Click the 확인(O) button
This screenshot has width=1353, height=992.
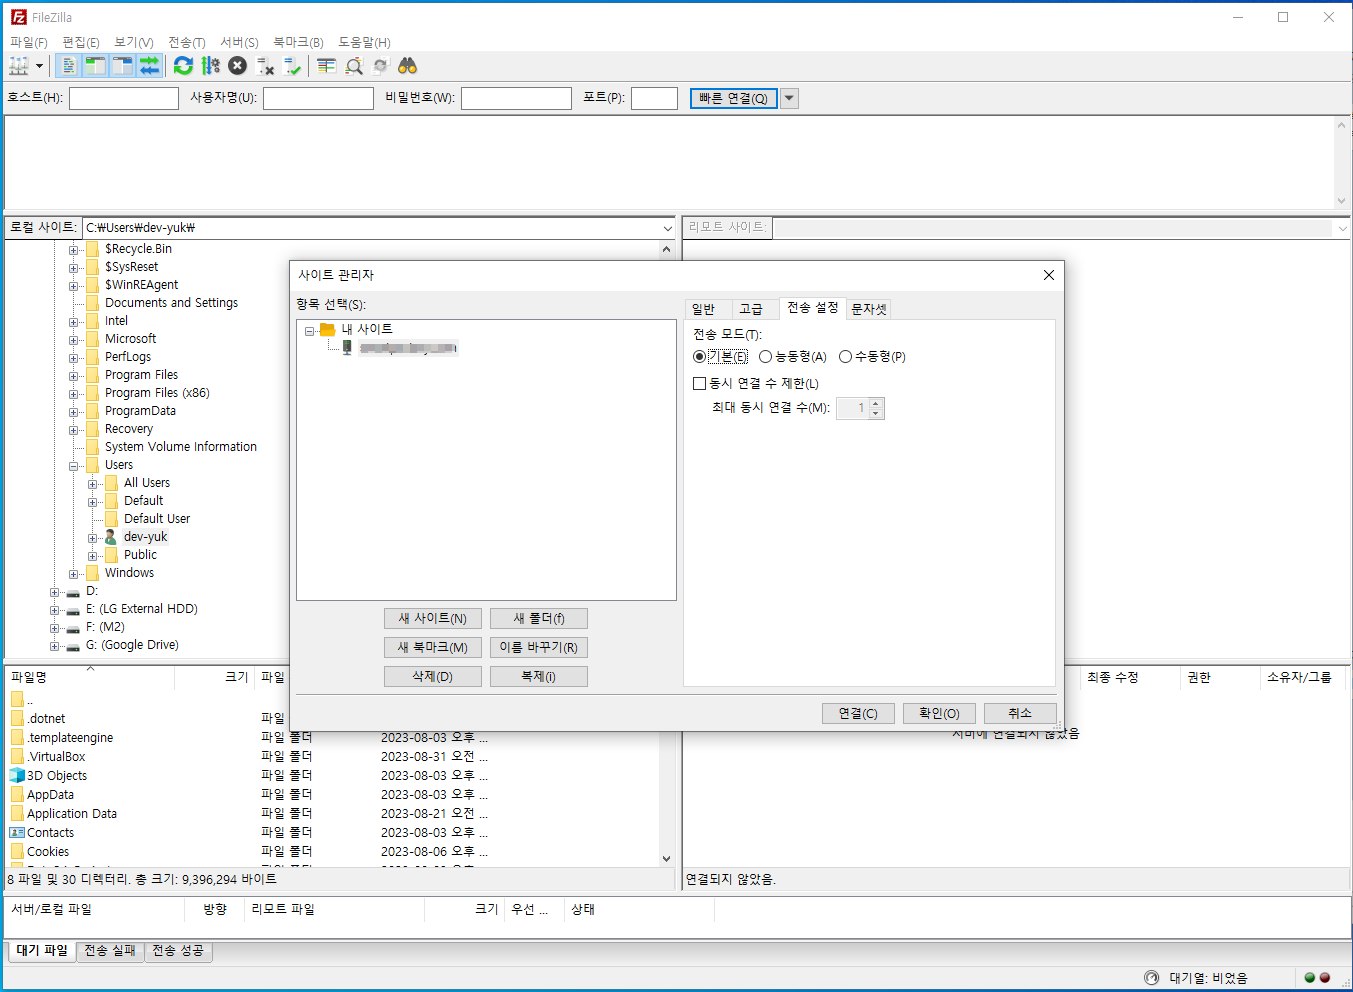(939, 713)
